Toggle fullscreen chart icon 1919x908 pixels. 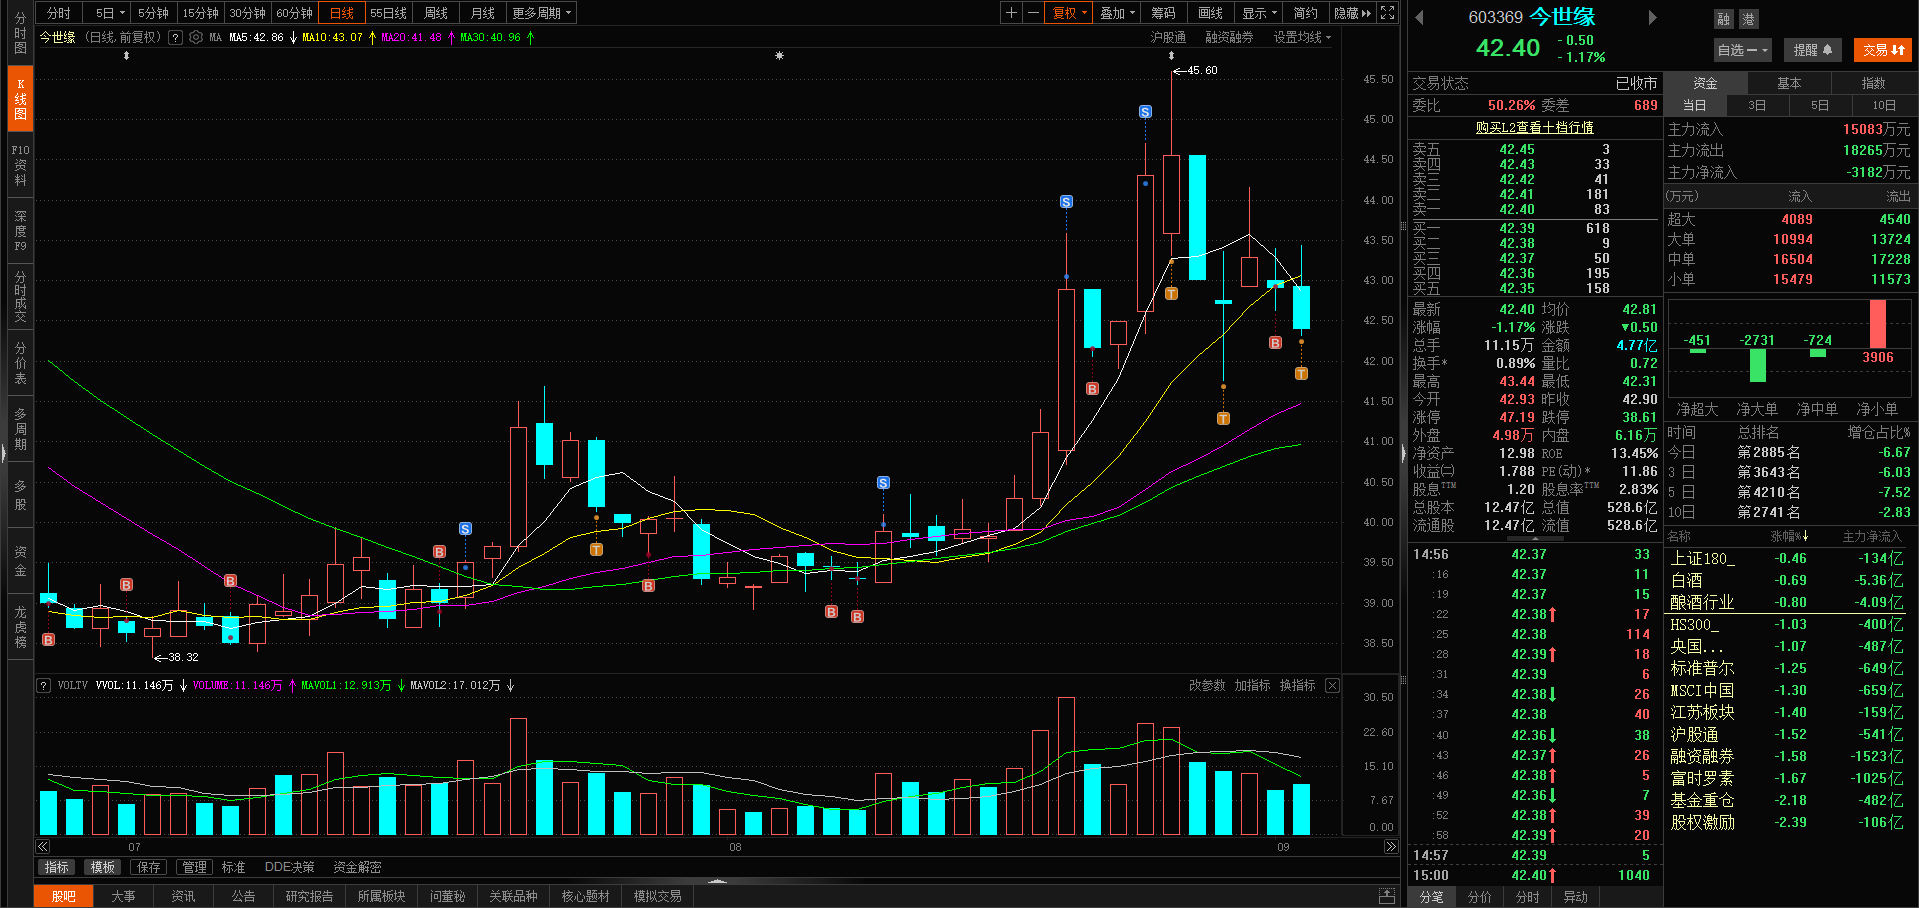(1387, 13)
